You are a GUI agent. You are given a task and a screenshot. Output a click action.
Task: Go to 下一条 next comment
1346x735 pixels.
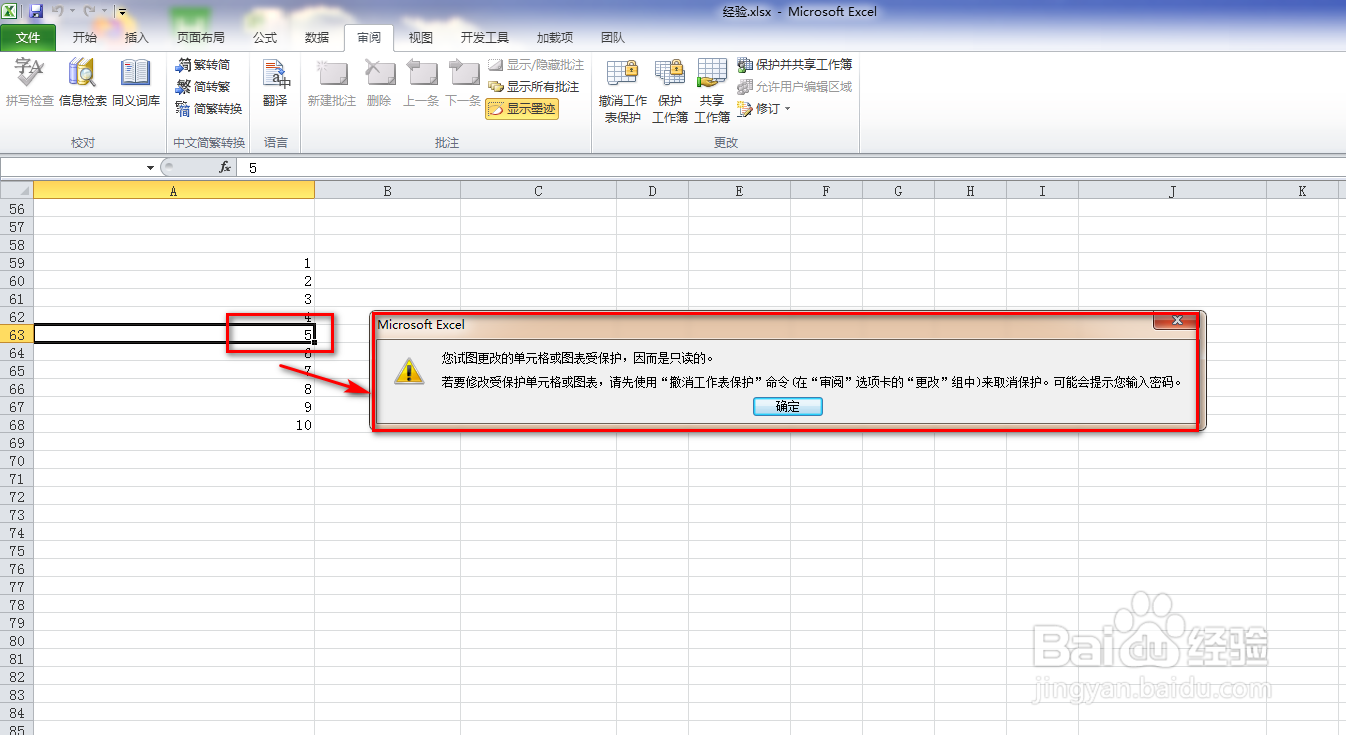tap(463, 83)
